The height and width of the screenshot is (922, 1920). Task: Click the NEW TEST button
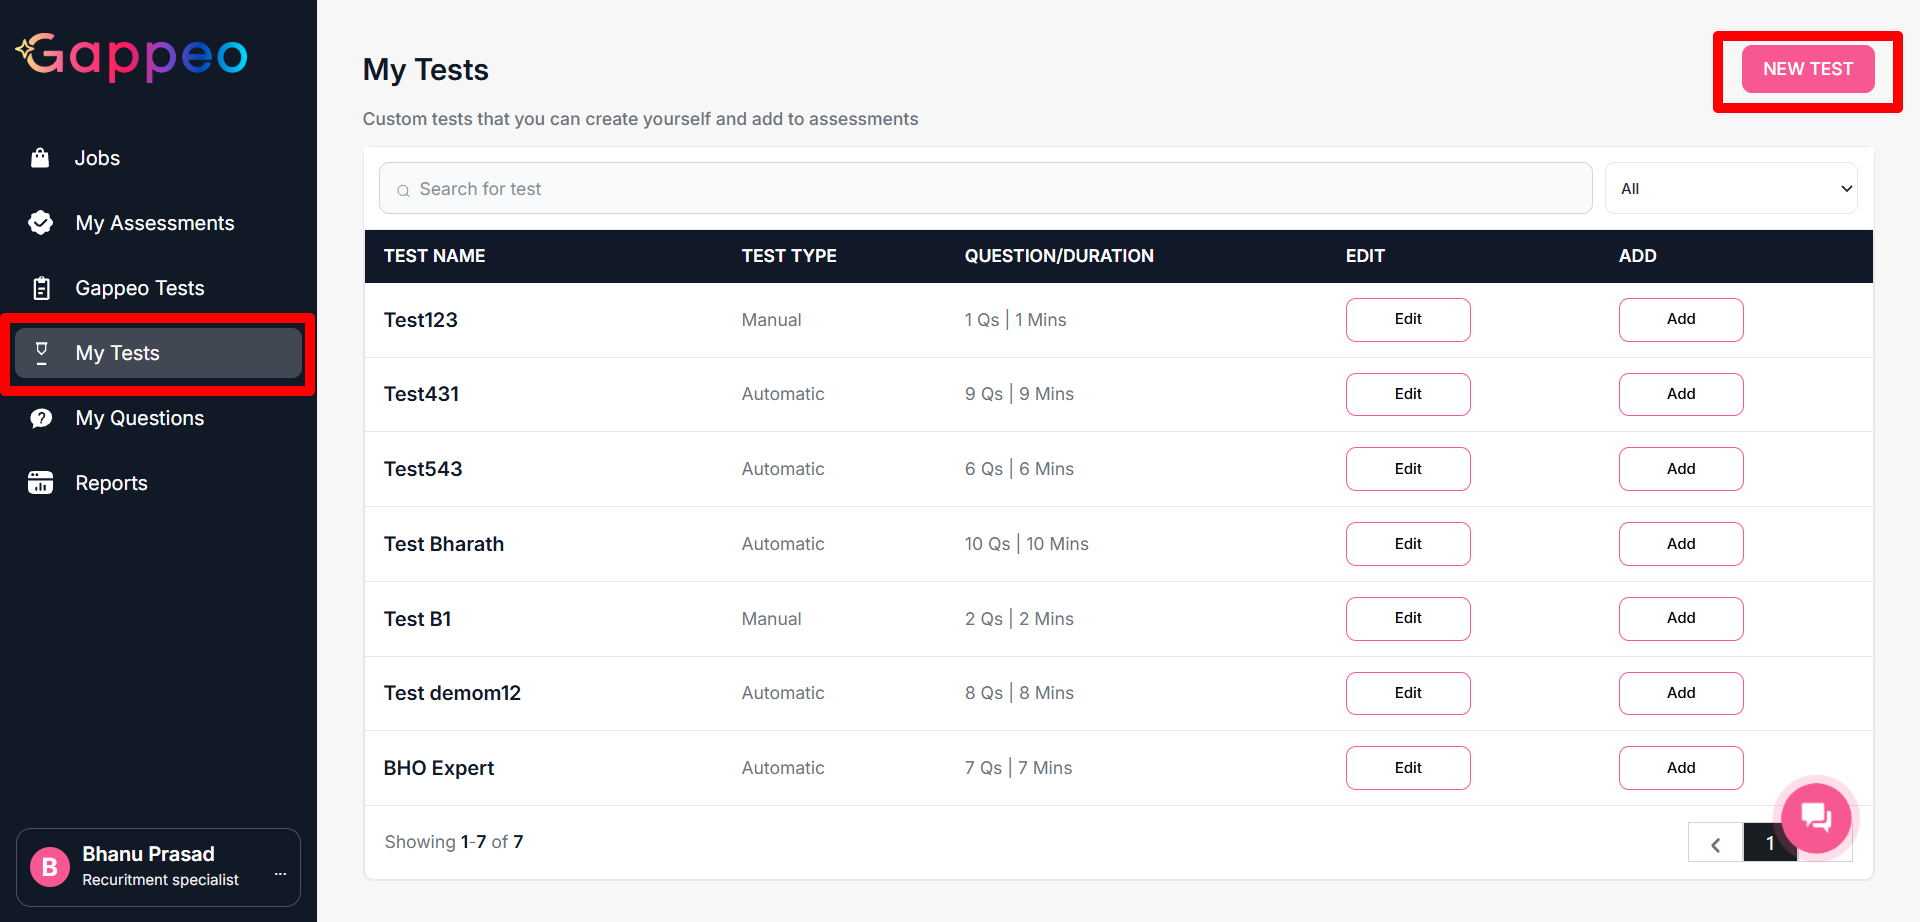[x=1807, y=69]
